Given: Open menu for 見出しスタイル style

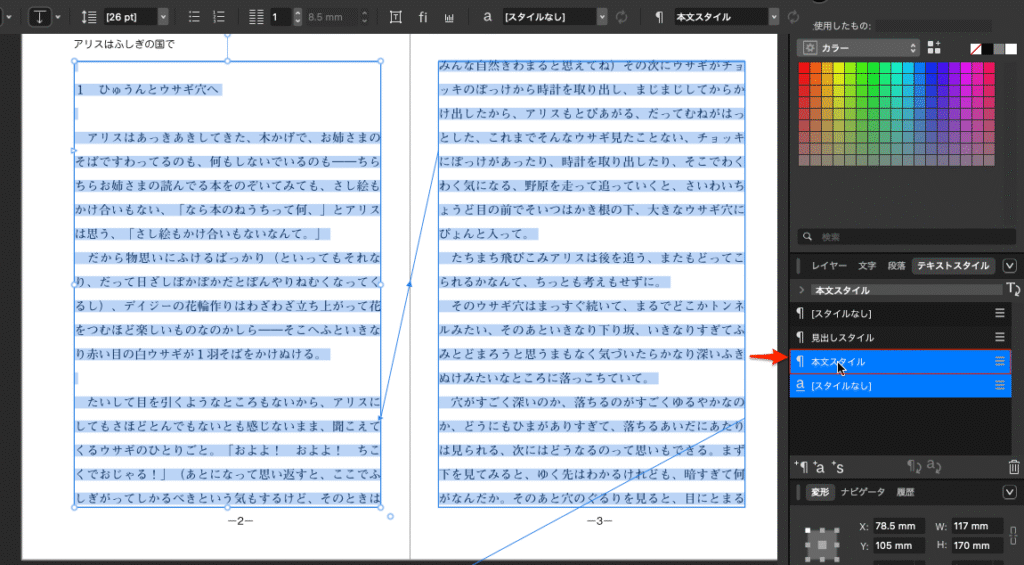Looking at the screenshot, I should coord(997,338).
